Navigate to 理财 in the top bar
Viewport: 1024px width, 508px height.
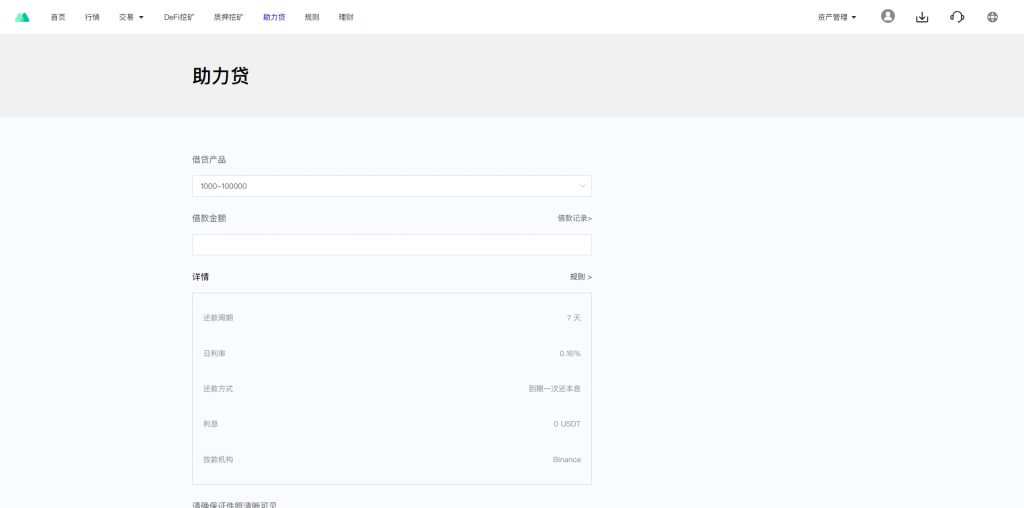(x=346, y=17)
